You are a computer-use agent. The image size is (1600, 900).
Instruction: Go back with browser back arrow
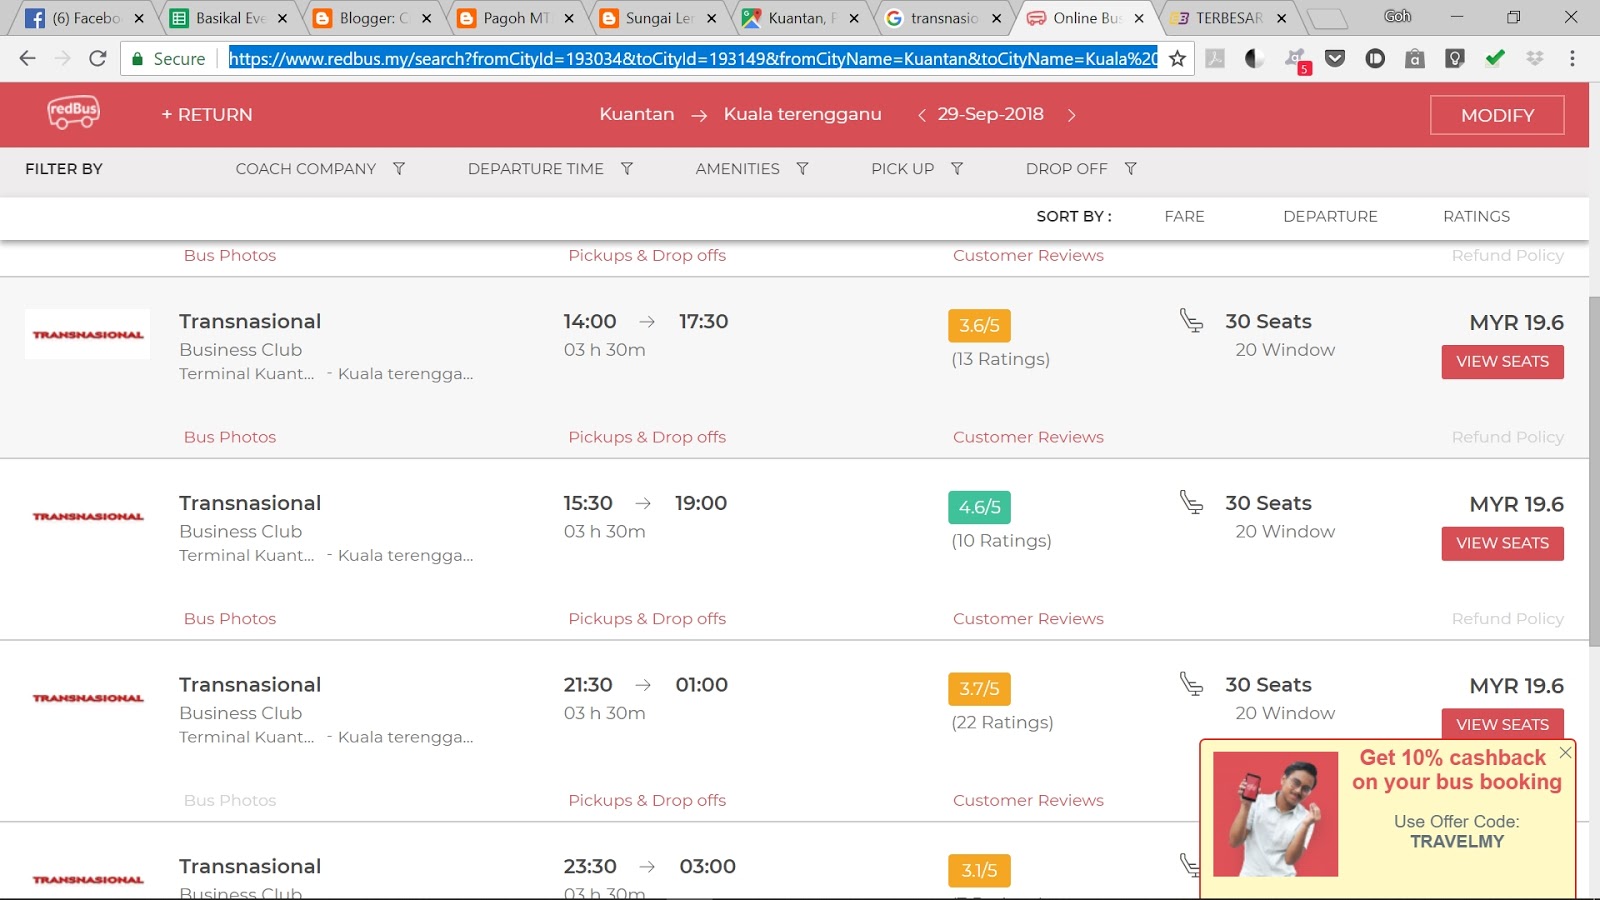tap(27, 59)
